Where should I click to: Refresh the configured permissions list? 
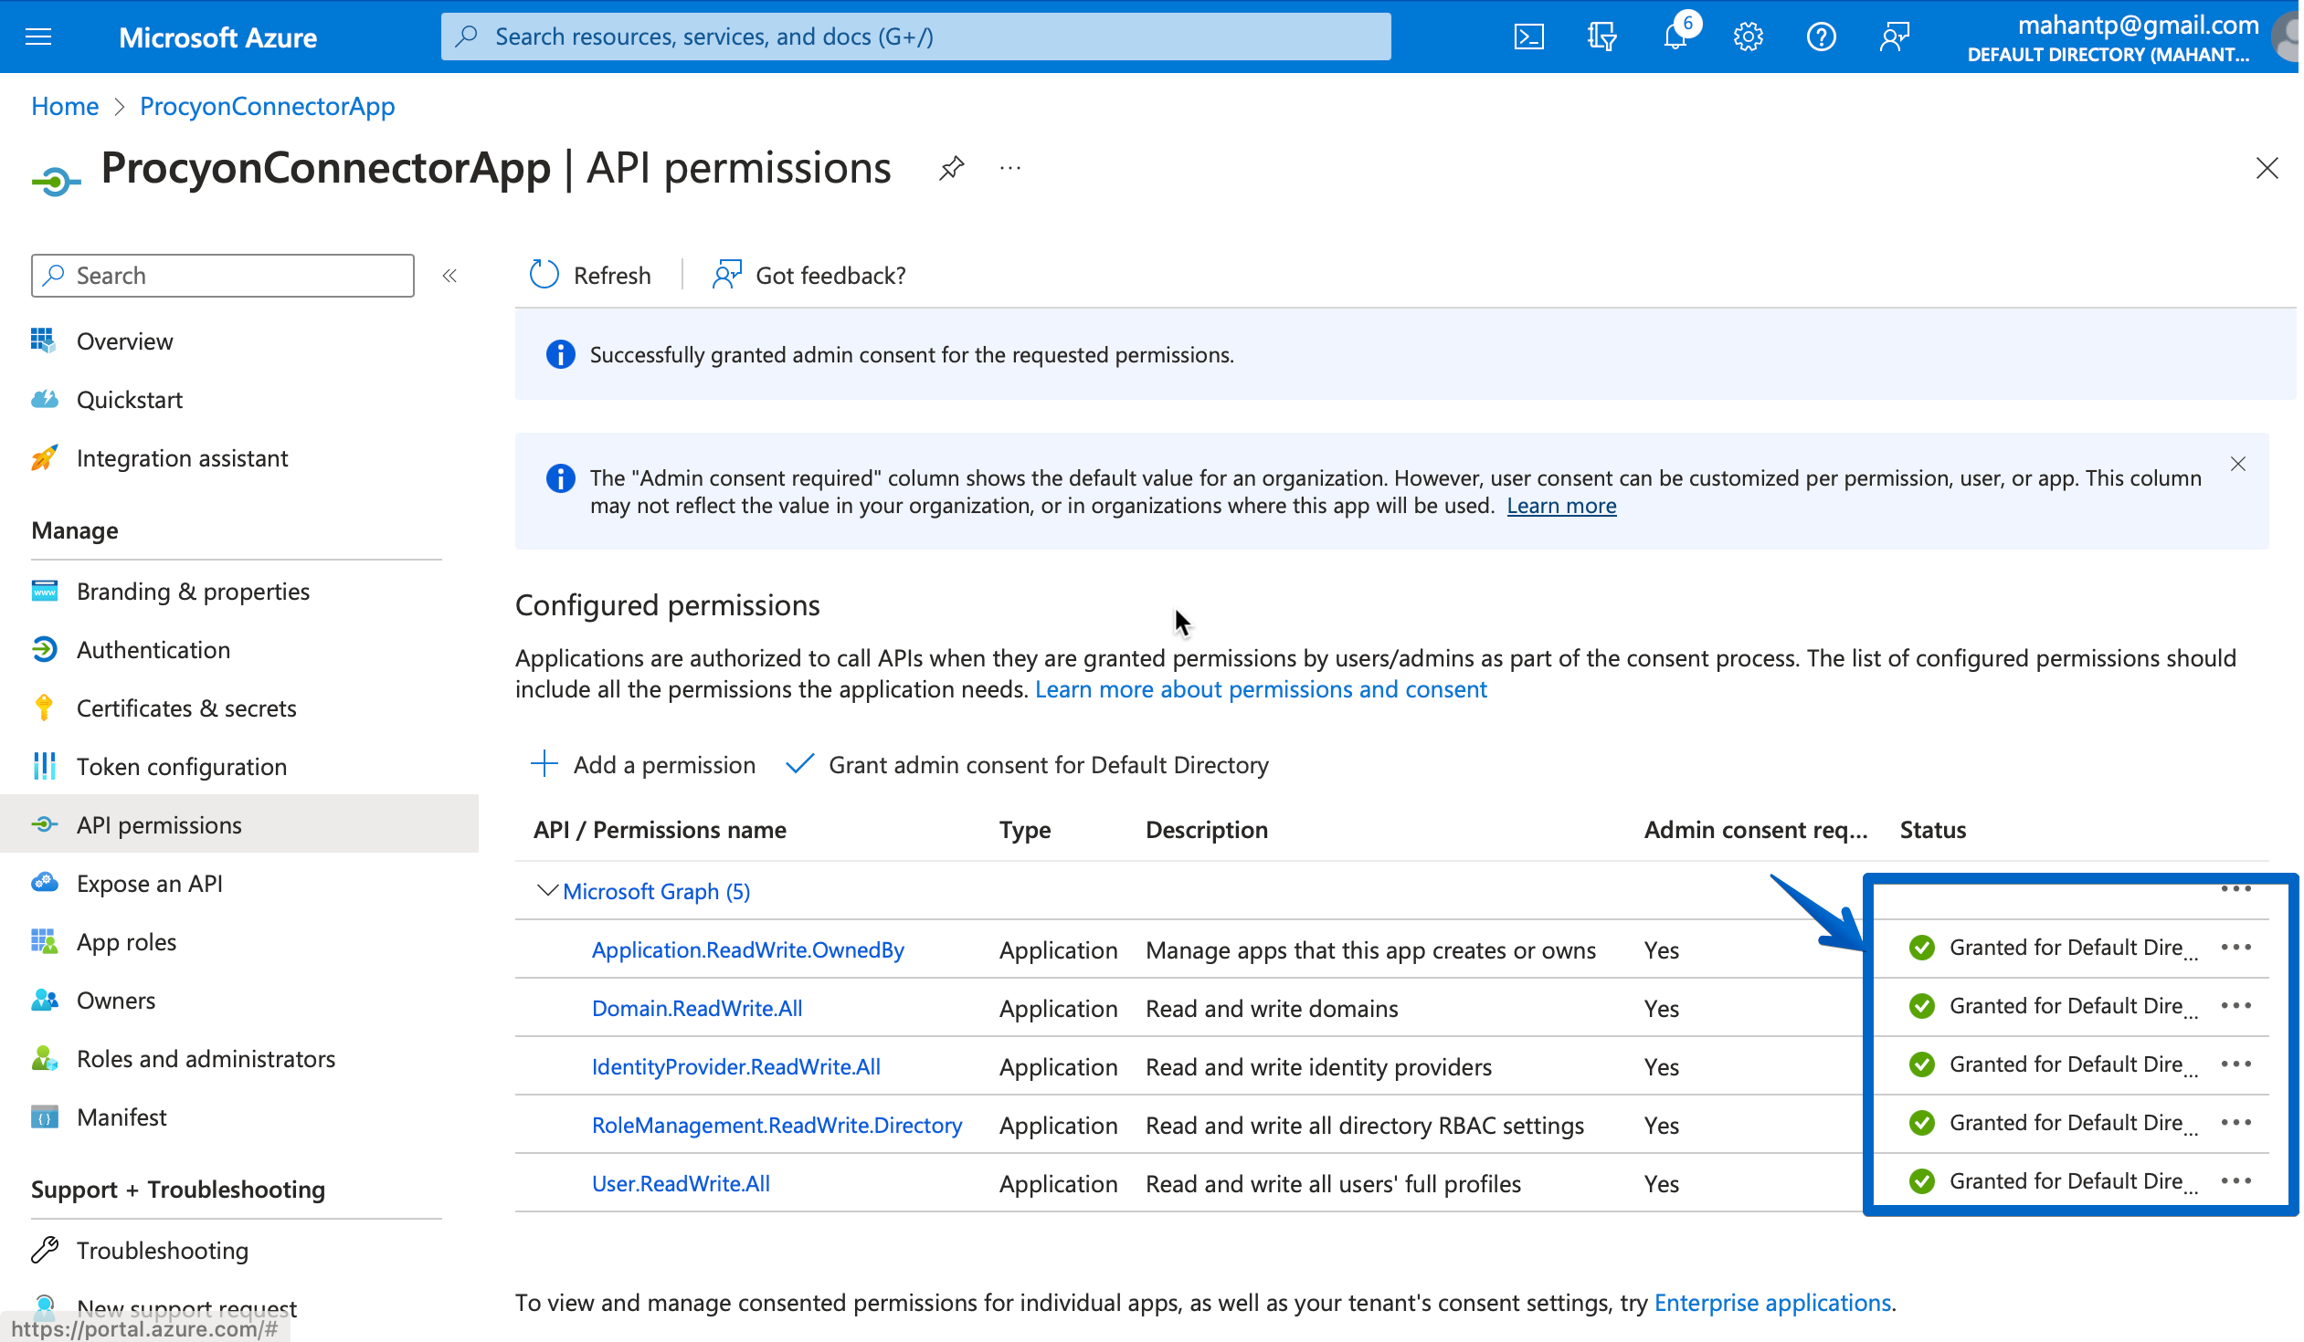pos(589,274)
